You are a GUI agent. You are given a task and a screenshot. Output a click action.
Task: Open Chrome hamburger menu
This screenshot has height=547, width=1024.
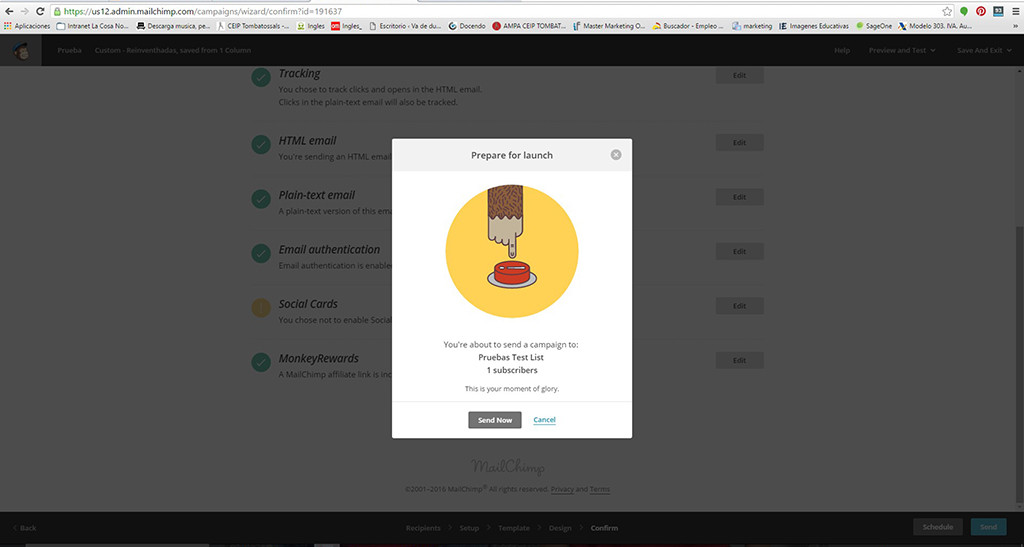click(1016, 11)
